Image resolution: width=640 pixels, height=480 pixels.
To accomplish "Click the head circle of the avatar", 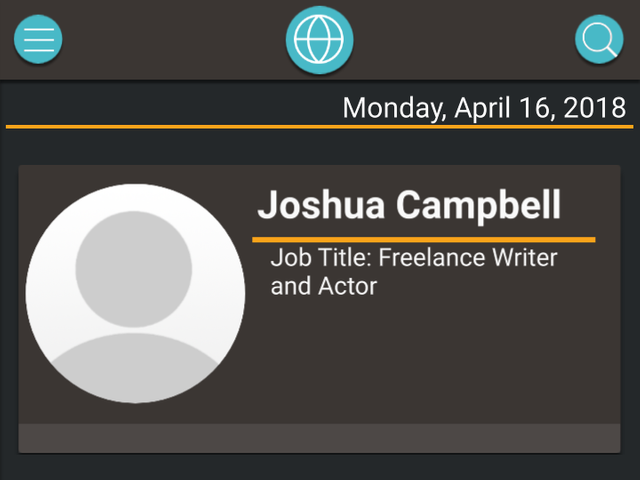I will (x=133, y=269).
